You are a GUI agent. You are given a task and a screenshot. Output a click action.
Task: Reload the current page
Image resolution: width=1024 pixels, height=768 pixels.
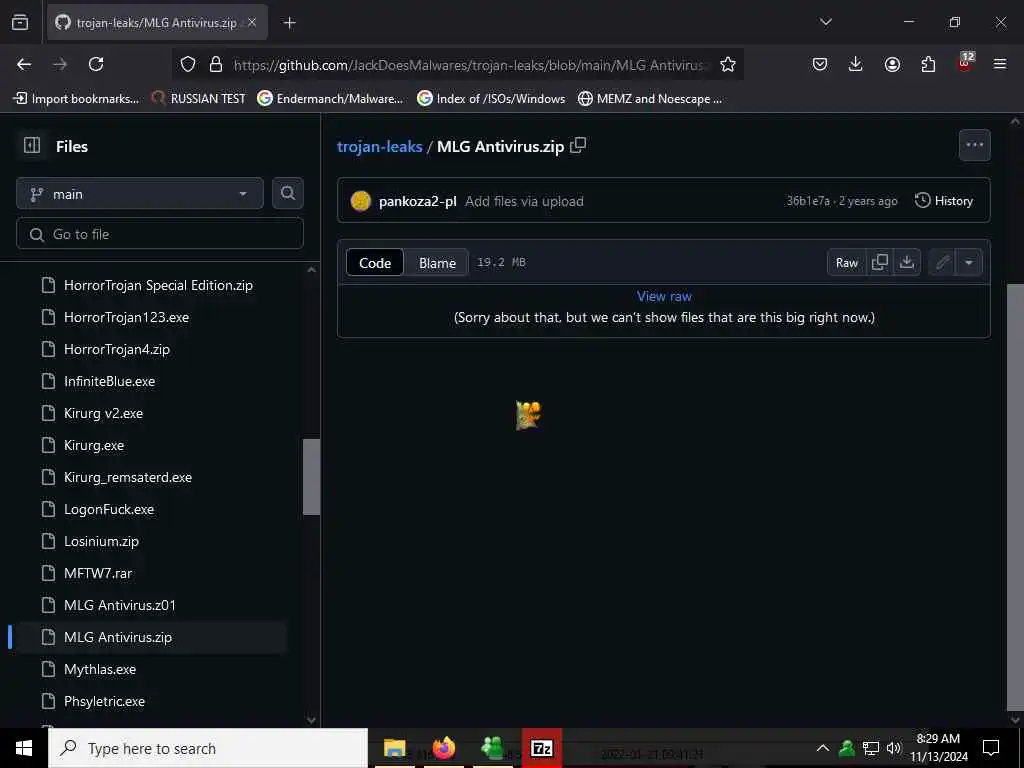click(96, 64)
